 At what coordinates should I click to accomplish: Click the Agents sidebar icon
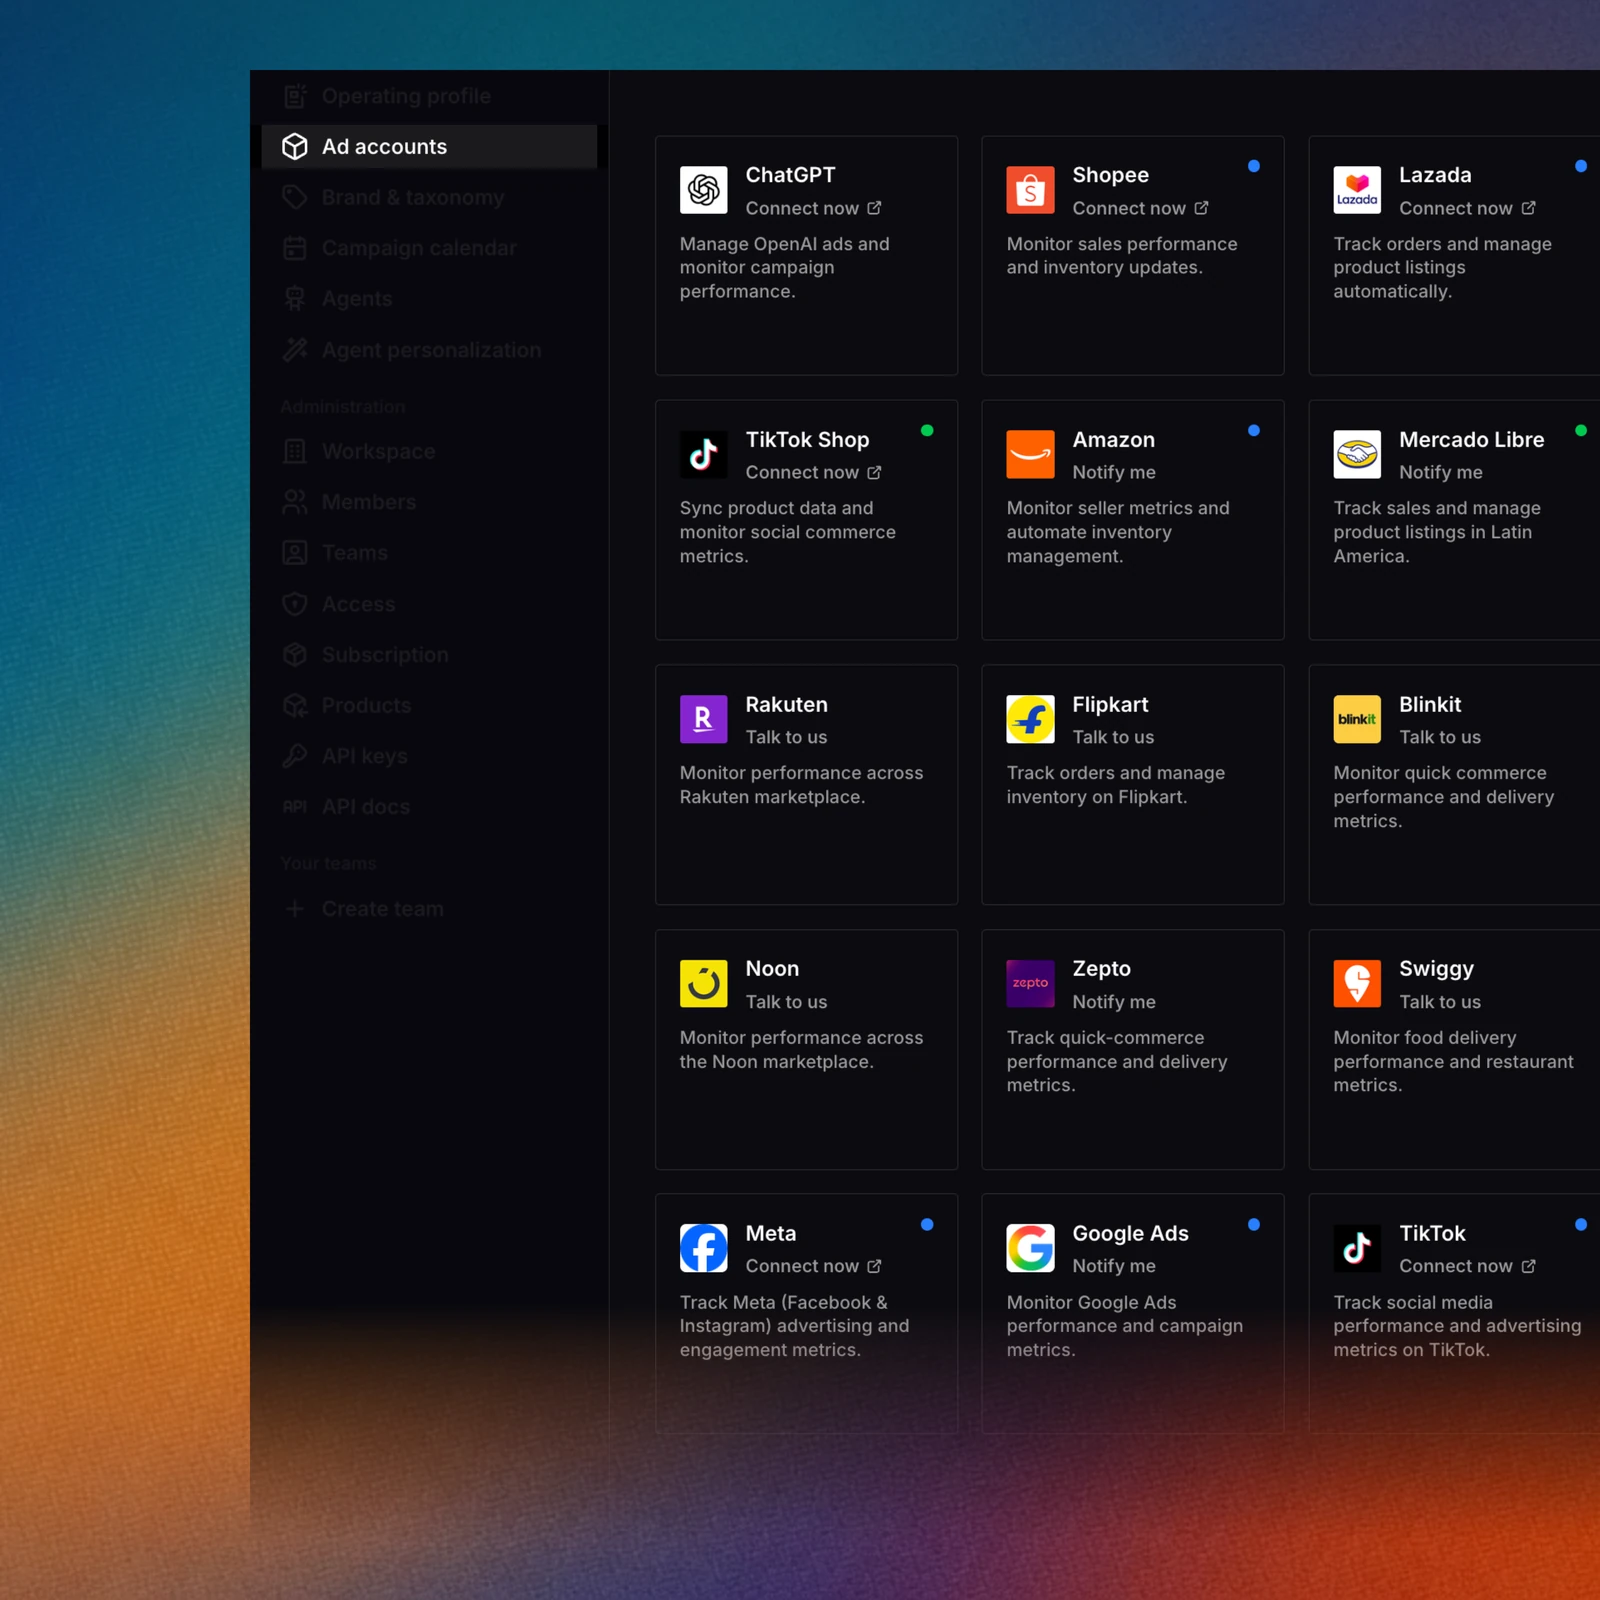tap(295, 299)
